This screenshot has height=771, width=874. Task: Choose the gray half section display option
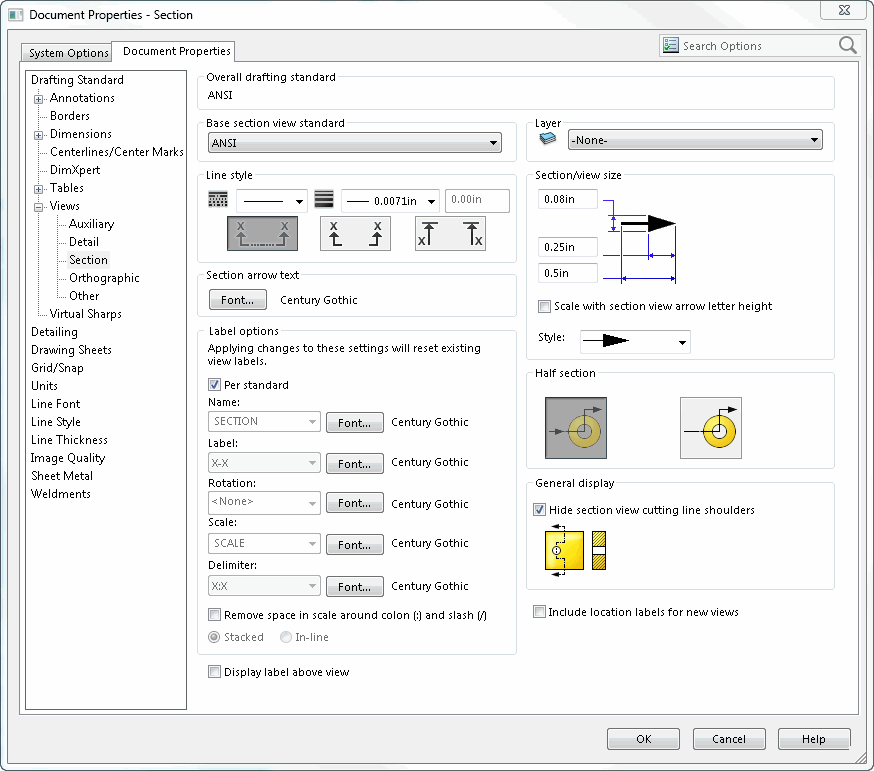coord(576,428)
